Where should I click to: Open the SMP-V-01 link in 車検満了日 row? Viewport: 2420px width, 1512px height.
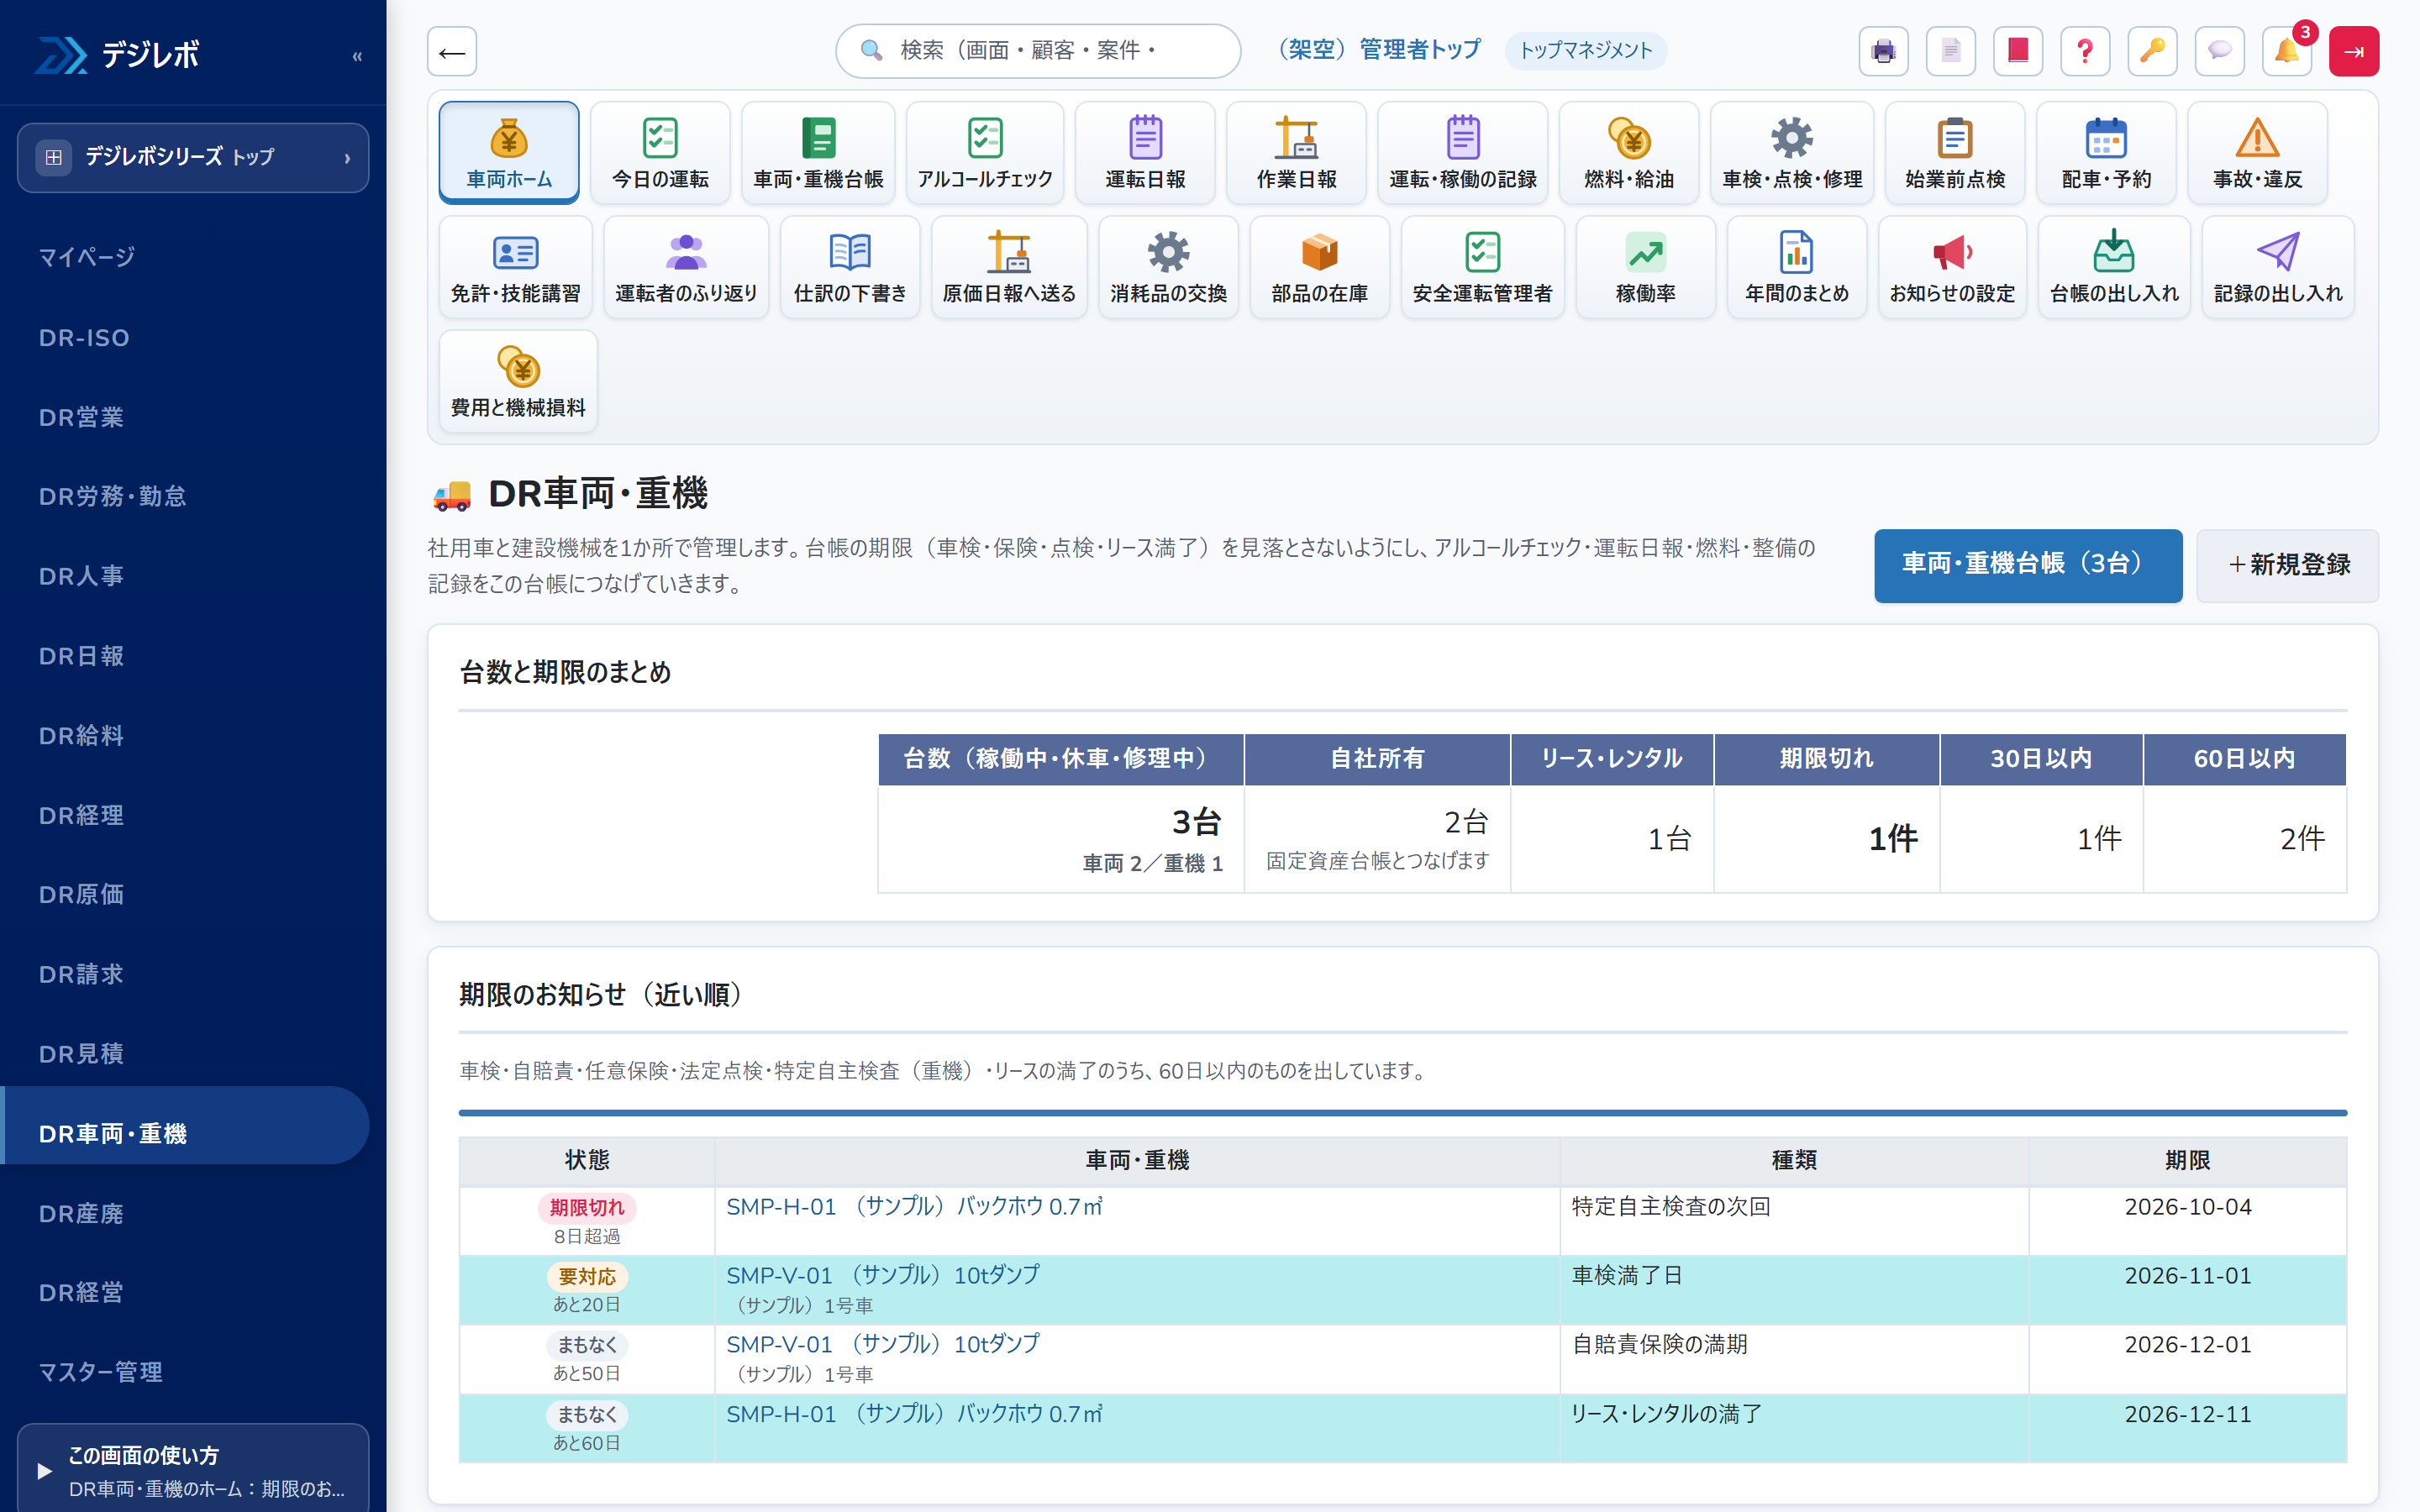click(883, 1276)
